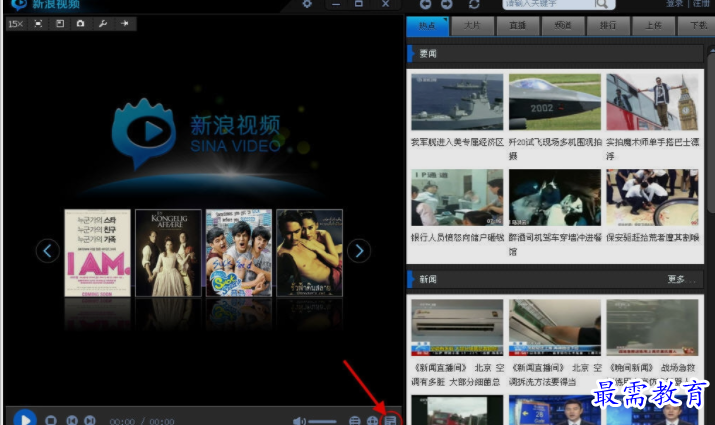The width and height of the screenshot is (715, 425).
Task: Toggle the side panel list icon
Action: tap(390, 420)
